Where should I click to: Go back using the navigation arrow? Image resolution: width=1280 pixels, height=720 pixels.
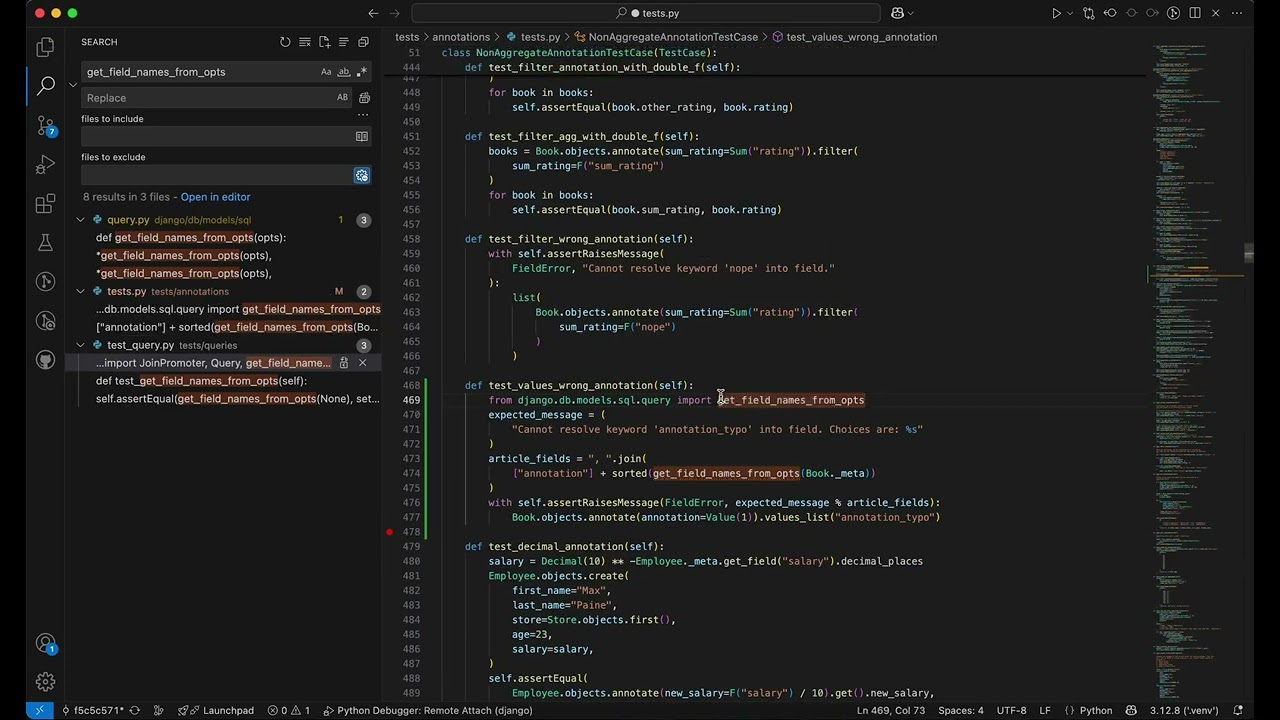373,13
